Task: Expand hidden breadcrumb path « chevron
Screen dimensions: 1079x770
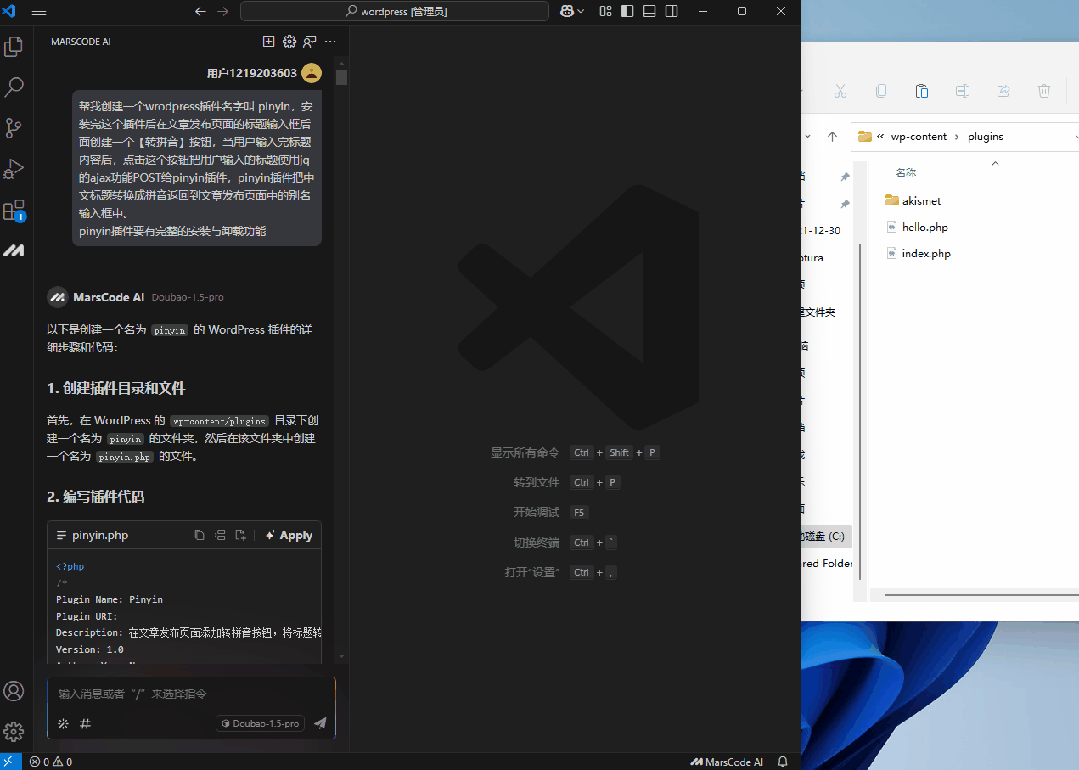Action: [x=880, y=136]
